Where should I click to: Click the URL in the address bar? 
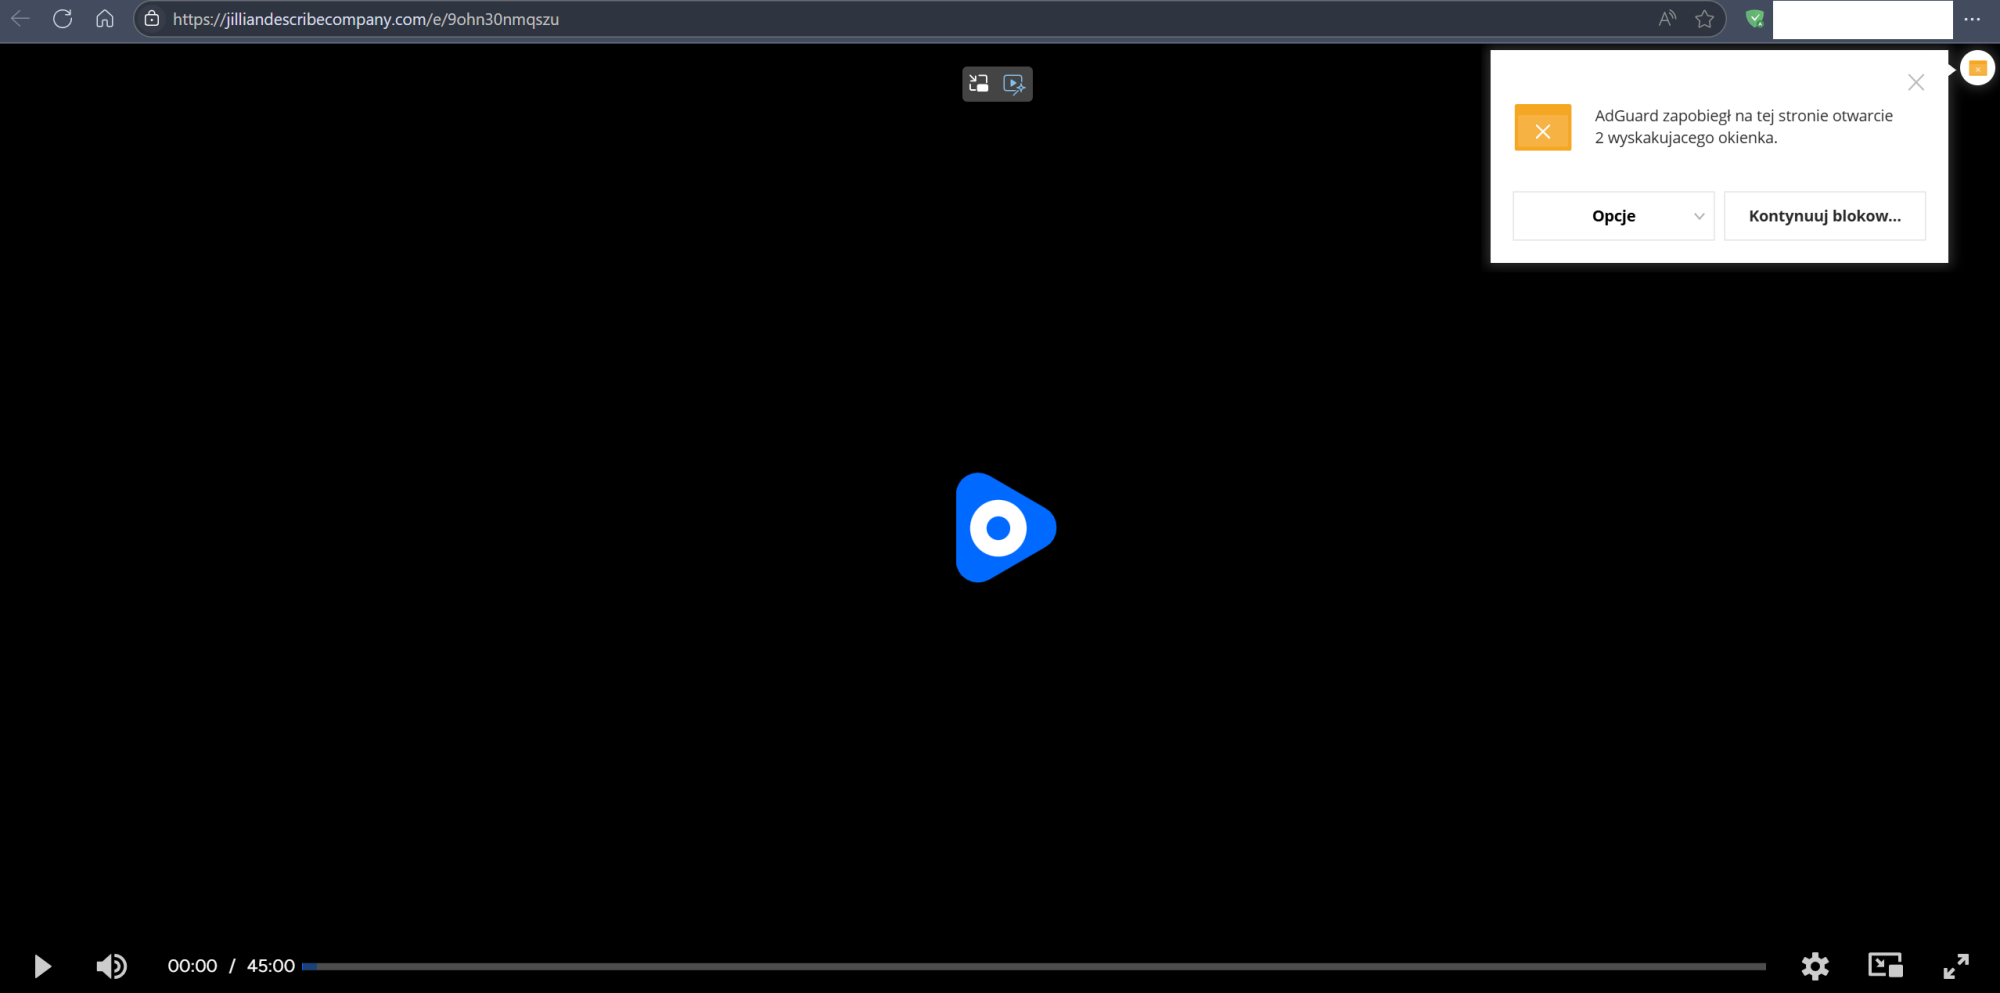pos(366,18)
